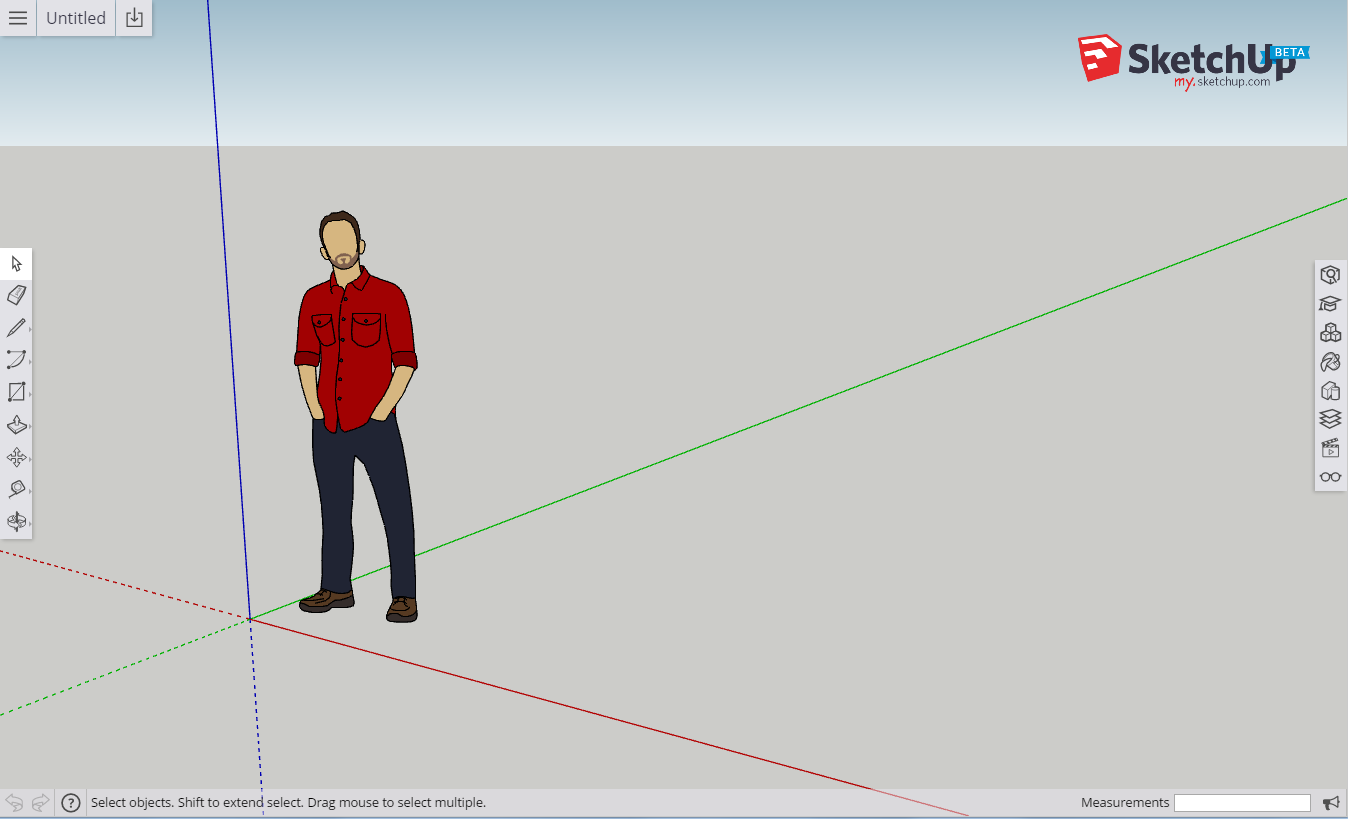Activate the pencil Line tool
Viewport: 1348px width, 819px height.
pyautogui.click(x=16, y=328)
